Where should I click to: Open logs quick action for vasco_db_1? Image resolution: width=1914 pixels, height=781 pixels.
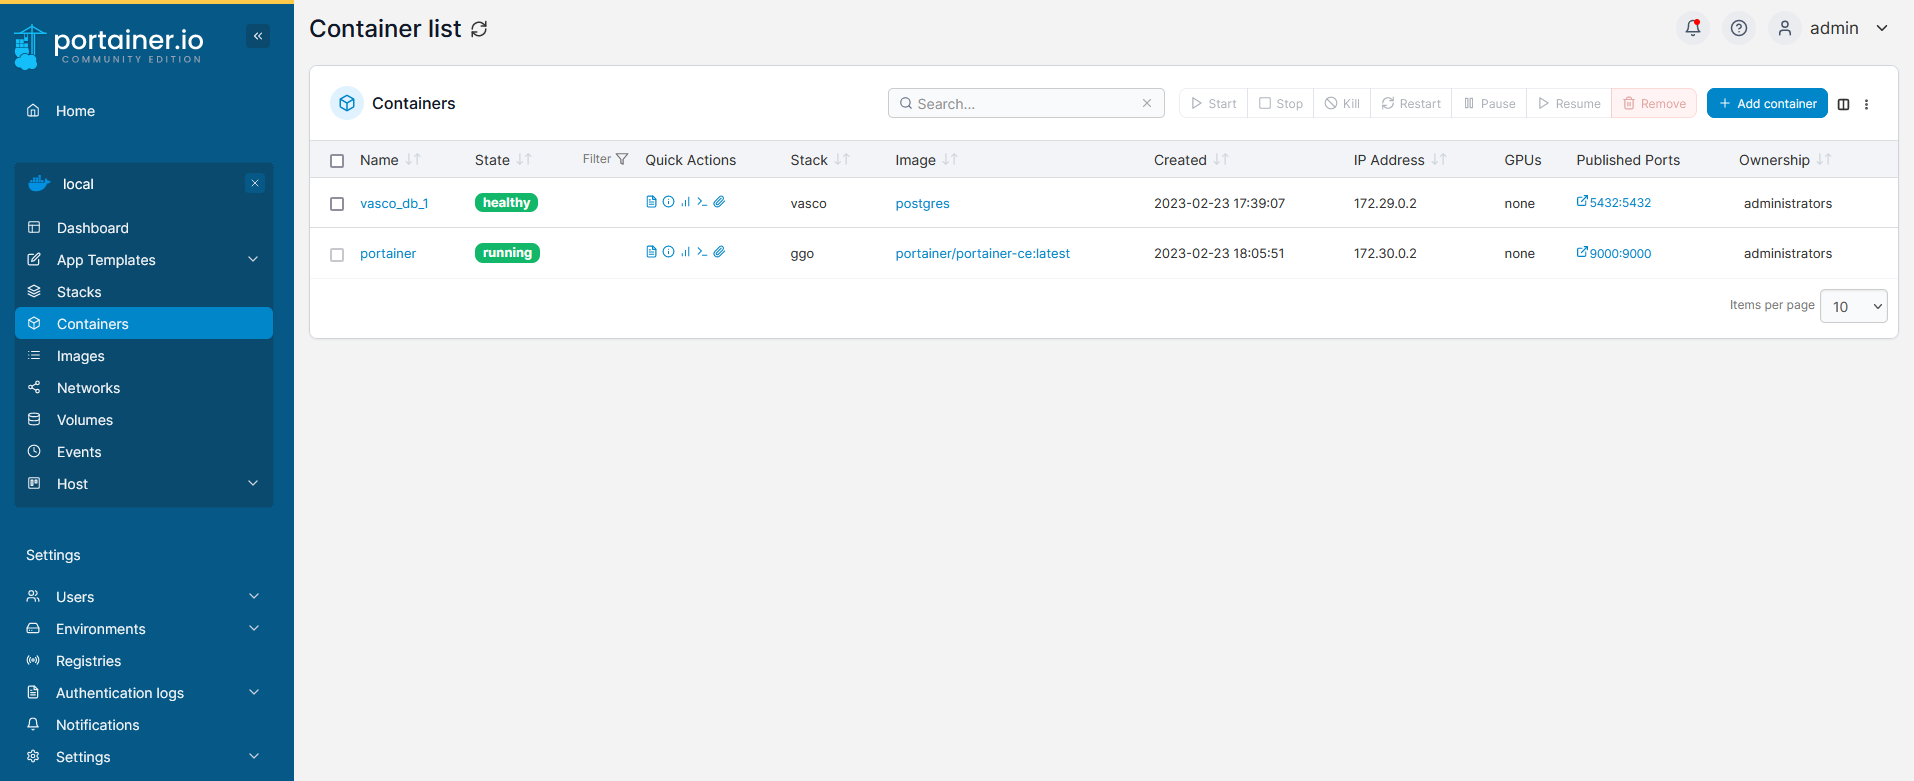tap(651, 202)
